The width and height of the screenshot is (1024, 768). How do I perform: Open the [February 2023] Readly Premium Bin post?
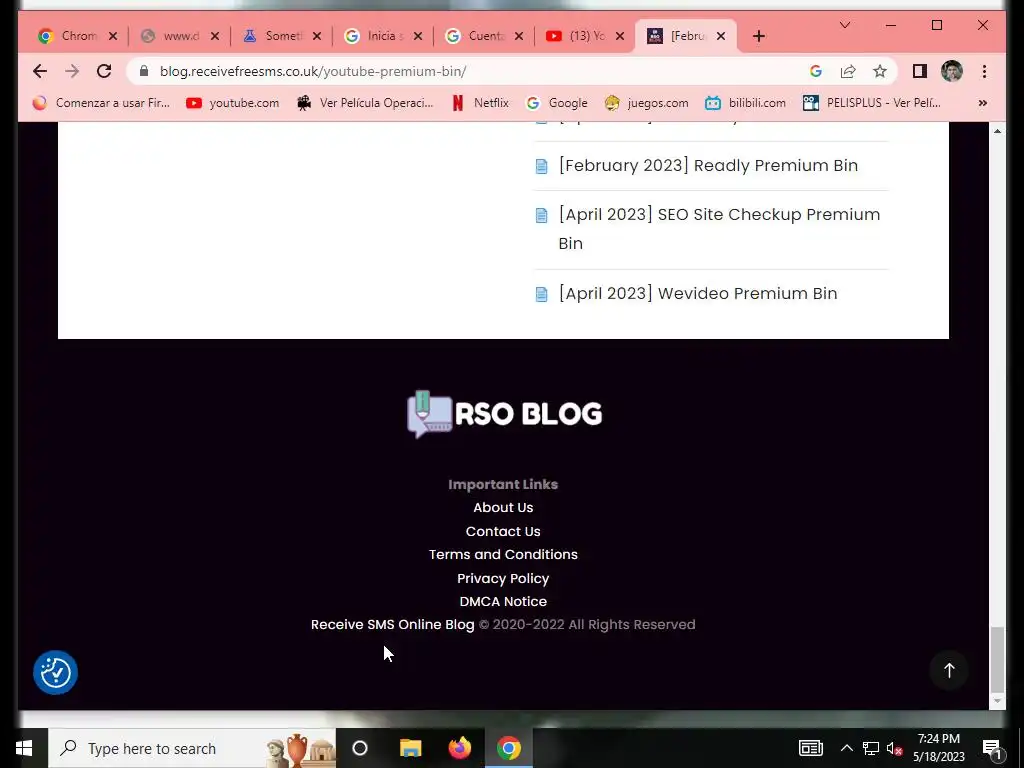coord(708,165)
